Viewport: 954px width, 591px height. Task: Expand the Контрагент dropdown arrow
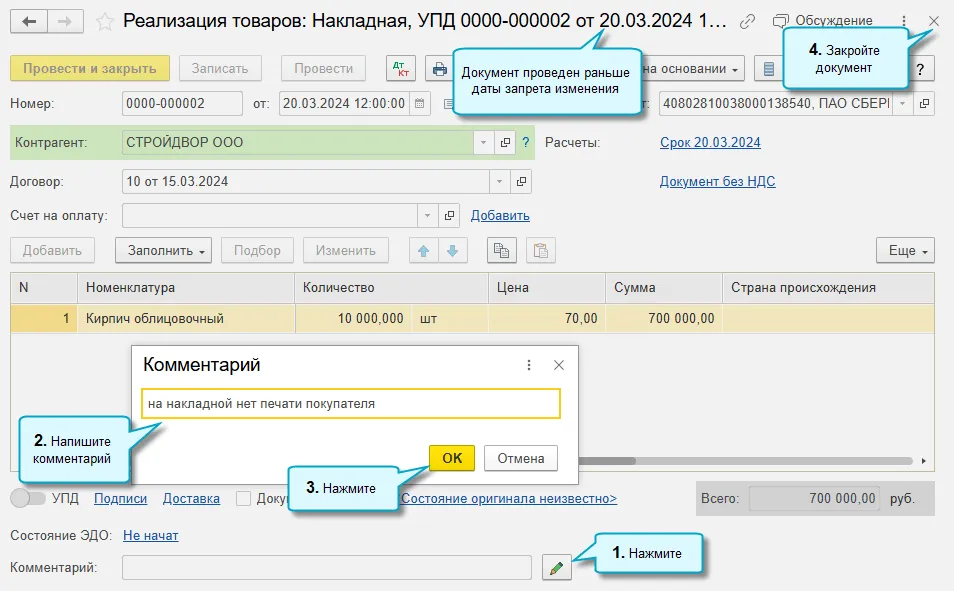click(x=483, y=142)
